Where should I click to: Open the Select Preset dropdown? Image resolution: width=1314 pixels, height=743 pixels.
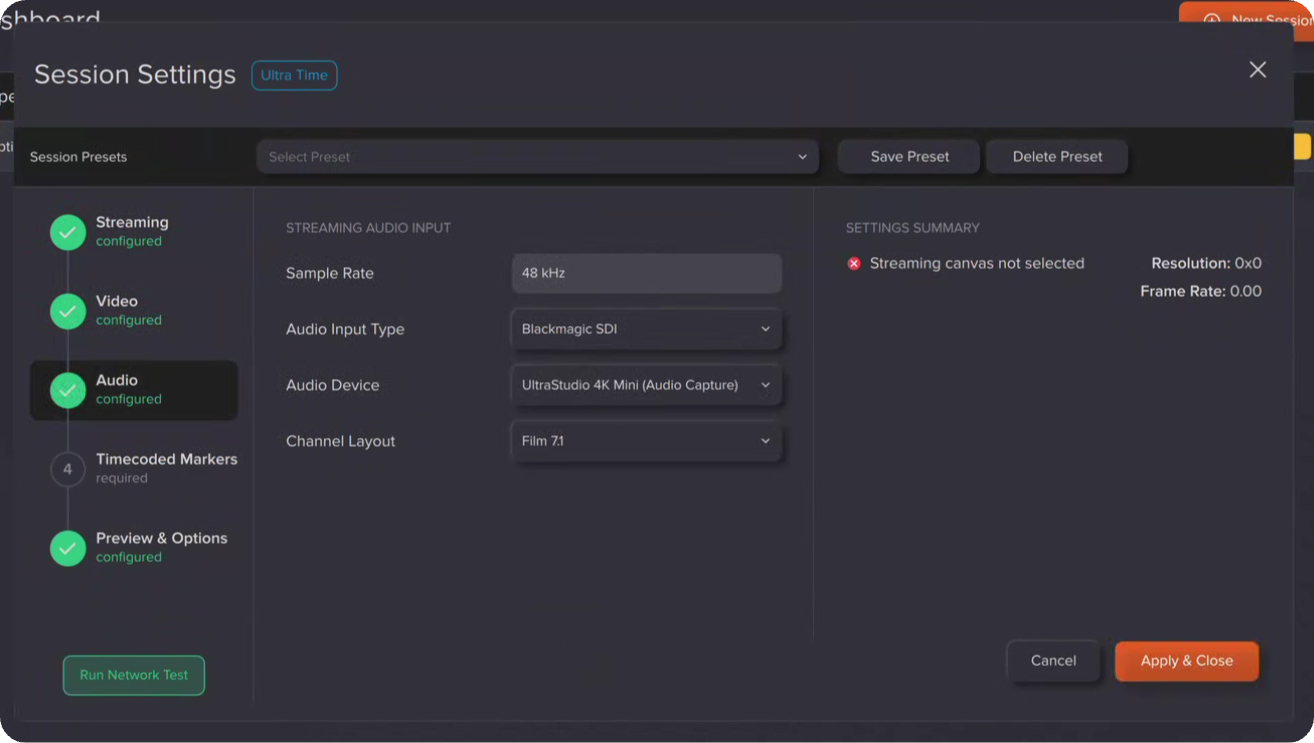537,157
